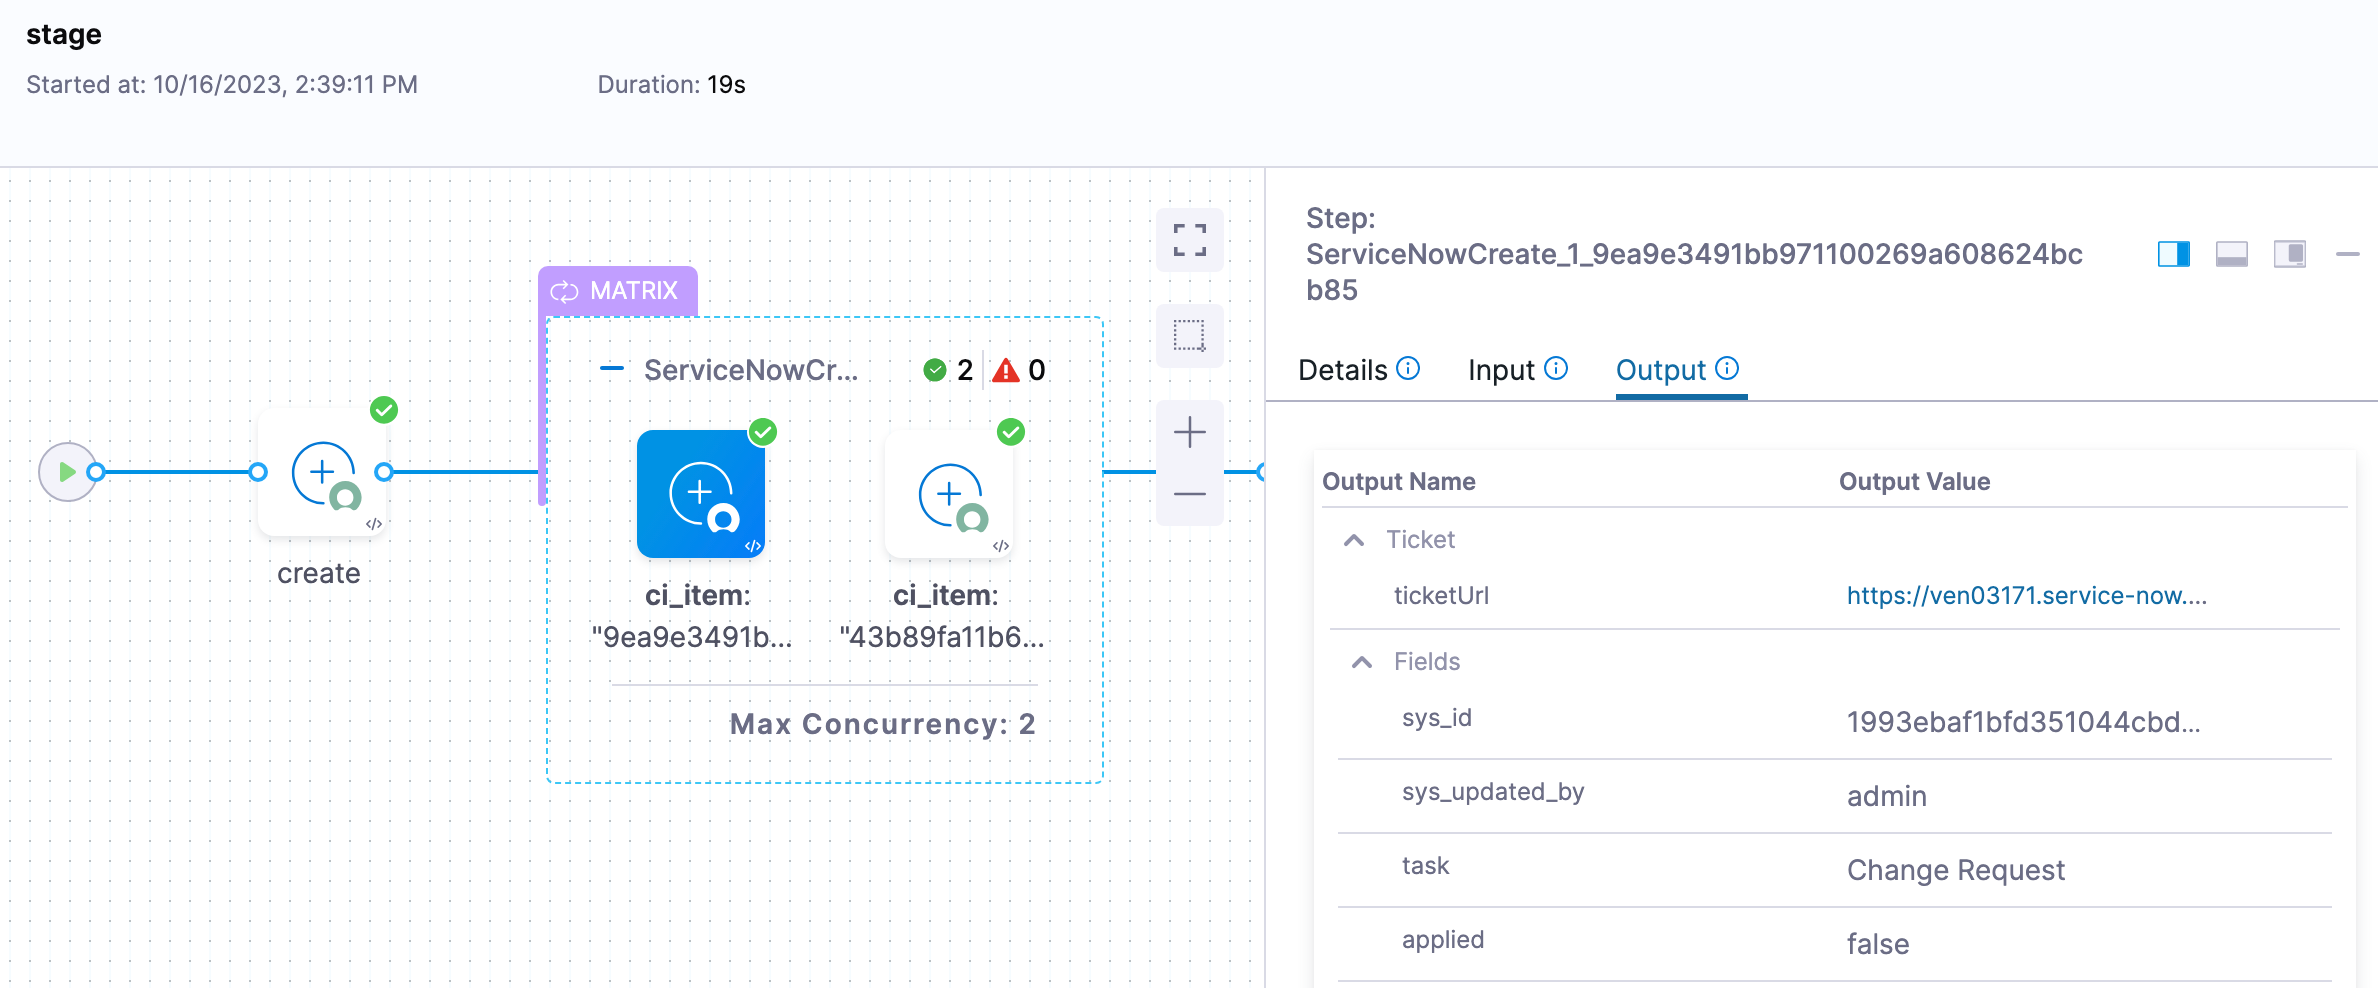Zoom out the pipeline graph
Viewport: 2378px width, 988px height.
[x=1189, y=494]
